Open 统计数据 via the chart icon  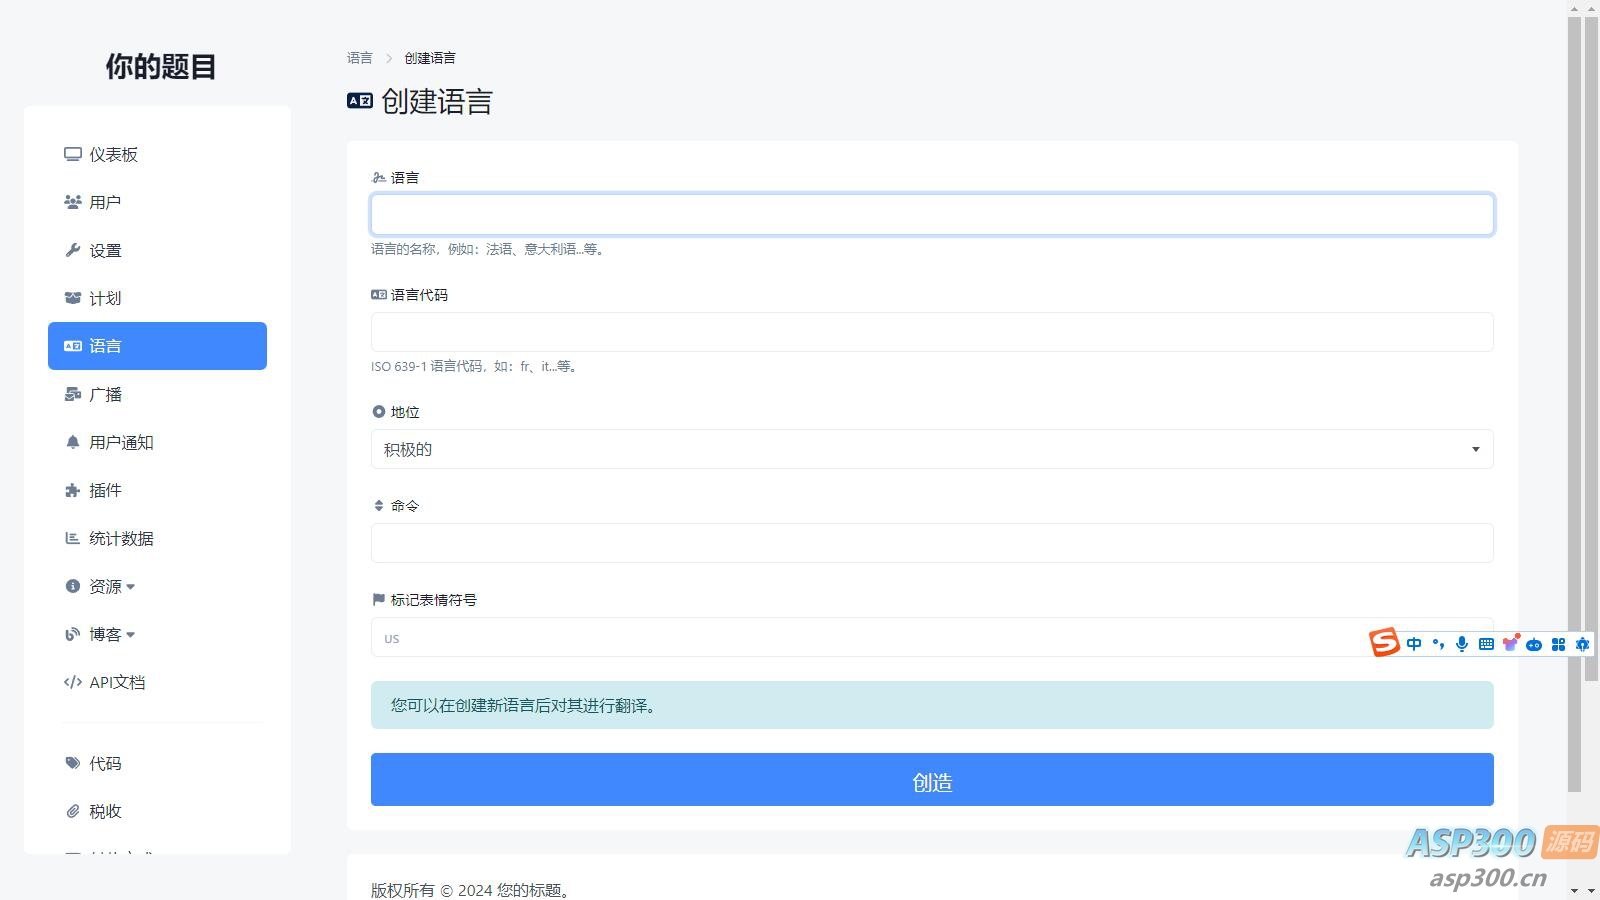tap(72, 538)
